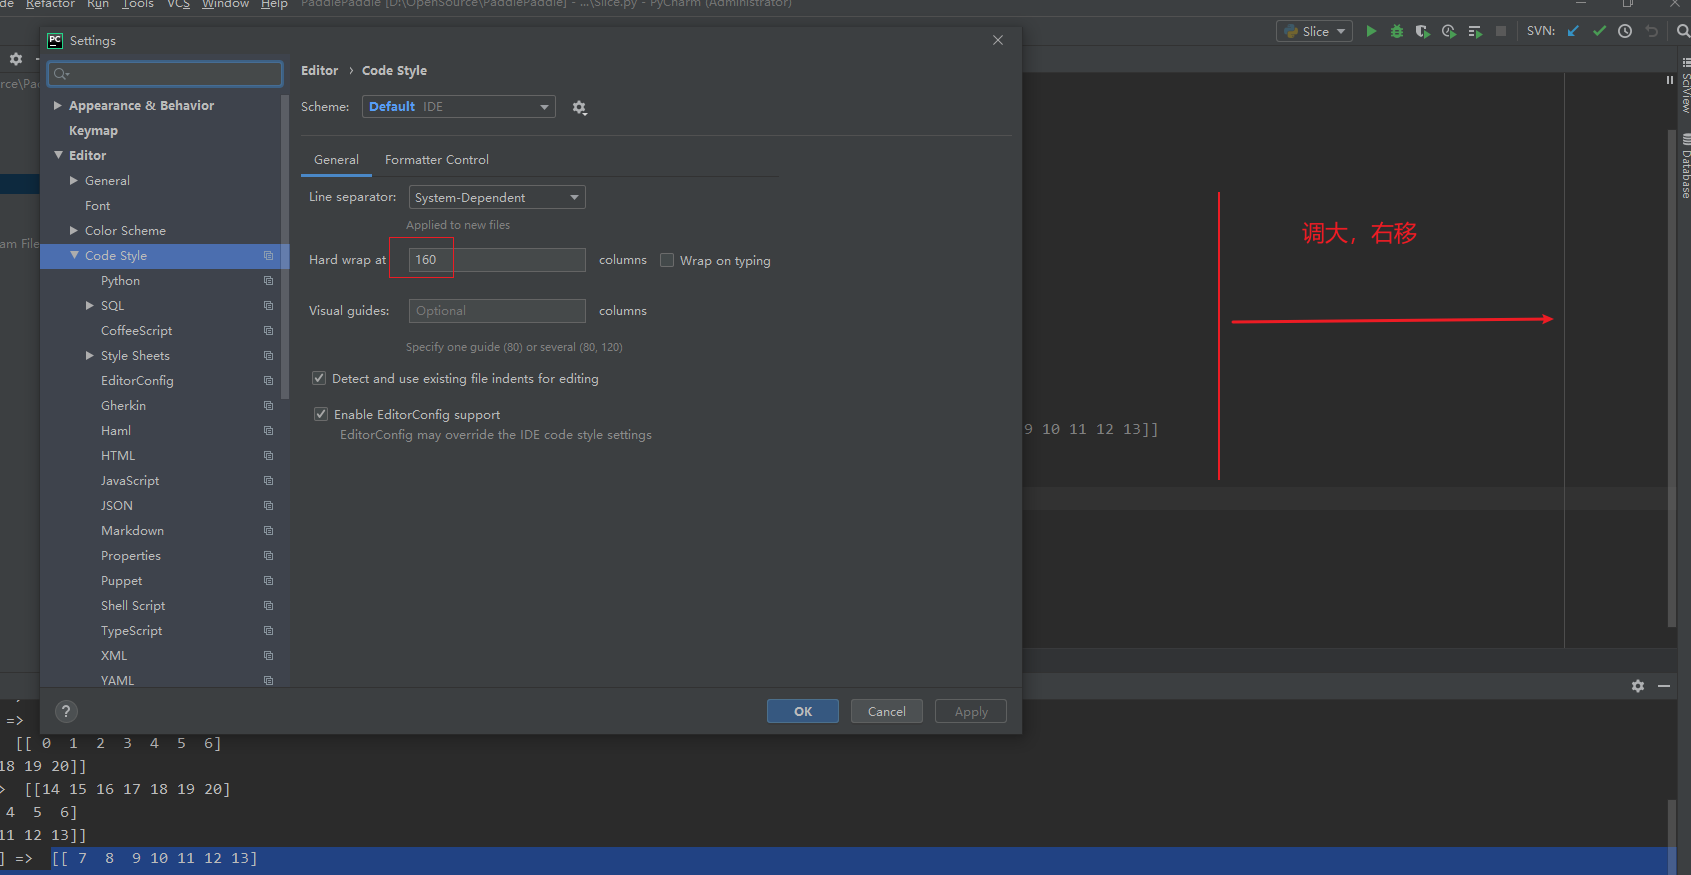Confirm settings with OK button

(x=803, y=711)
